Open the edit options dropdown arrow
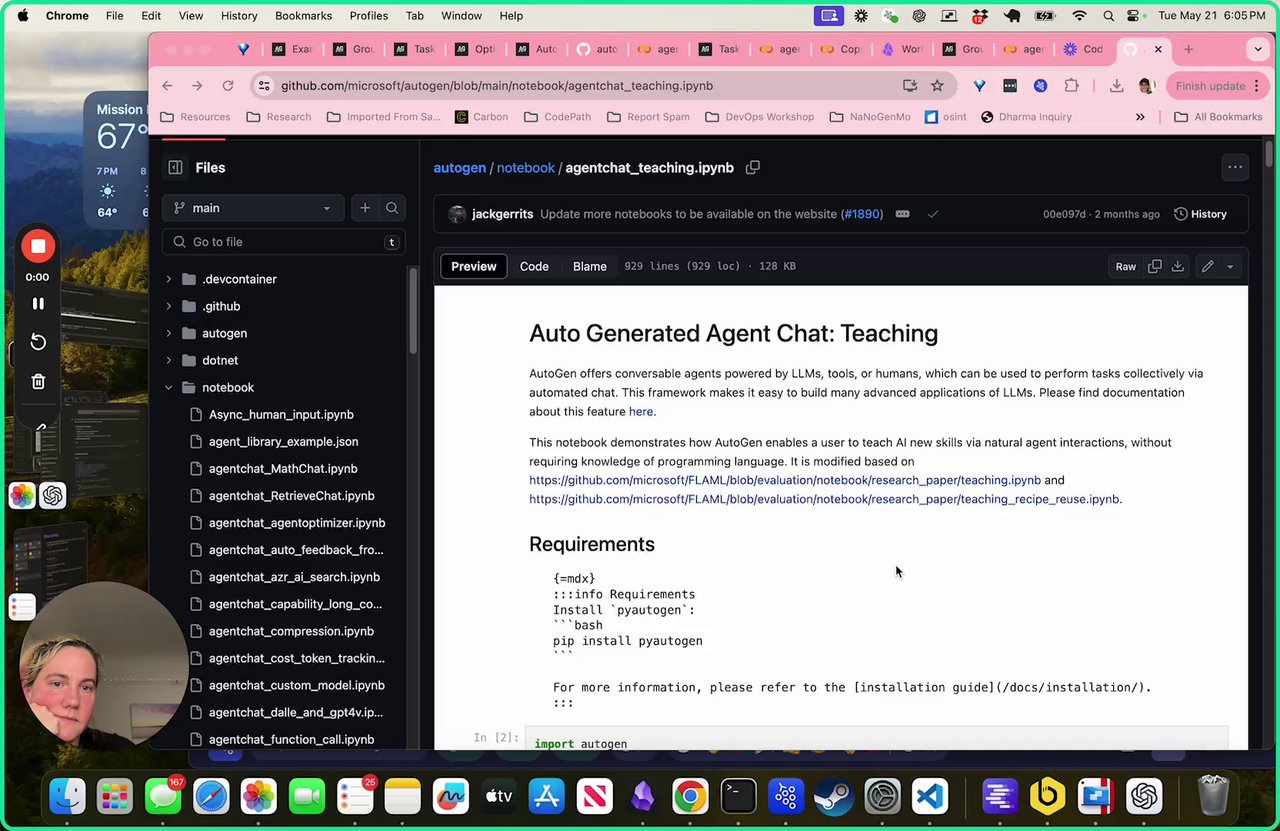Viewport: 1280px width, 831px height. click(x=1230, y=266)
